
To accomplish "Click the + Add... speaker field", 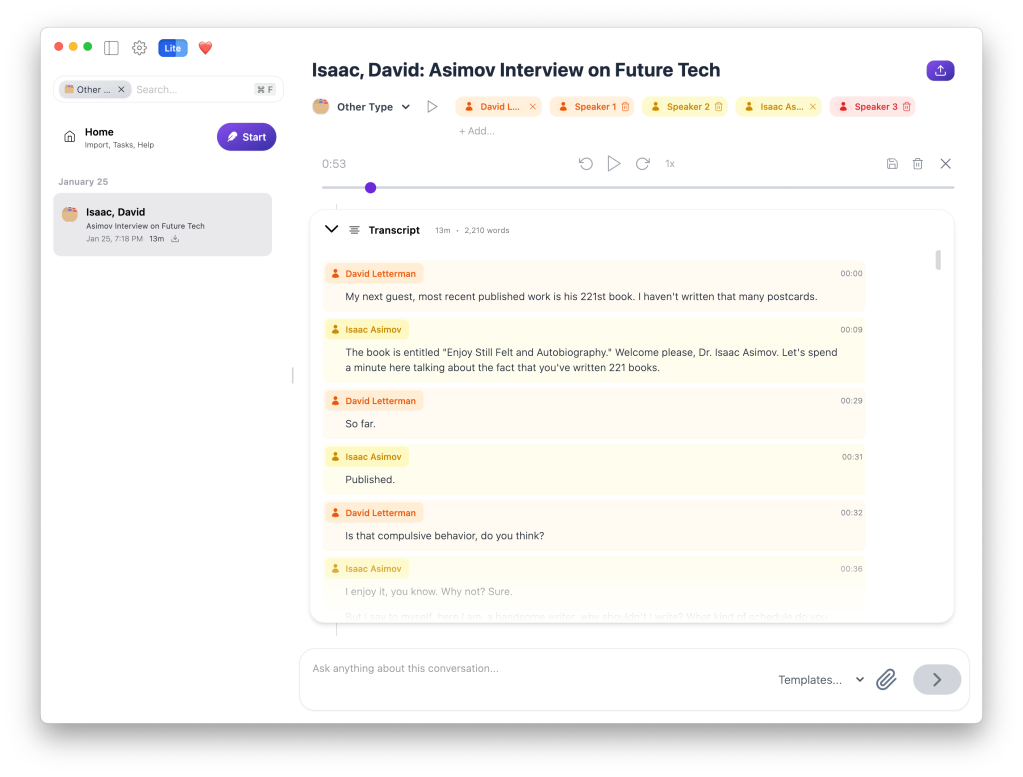I will [x=477, y=131].
